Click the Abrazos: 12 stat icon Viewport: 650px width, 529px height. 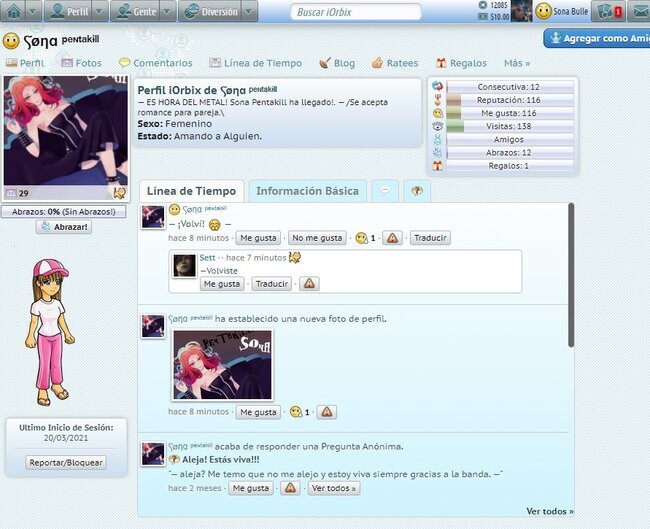point(438,153)
